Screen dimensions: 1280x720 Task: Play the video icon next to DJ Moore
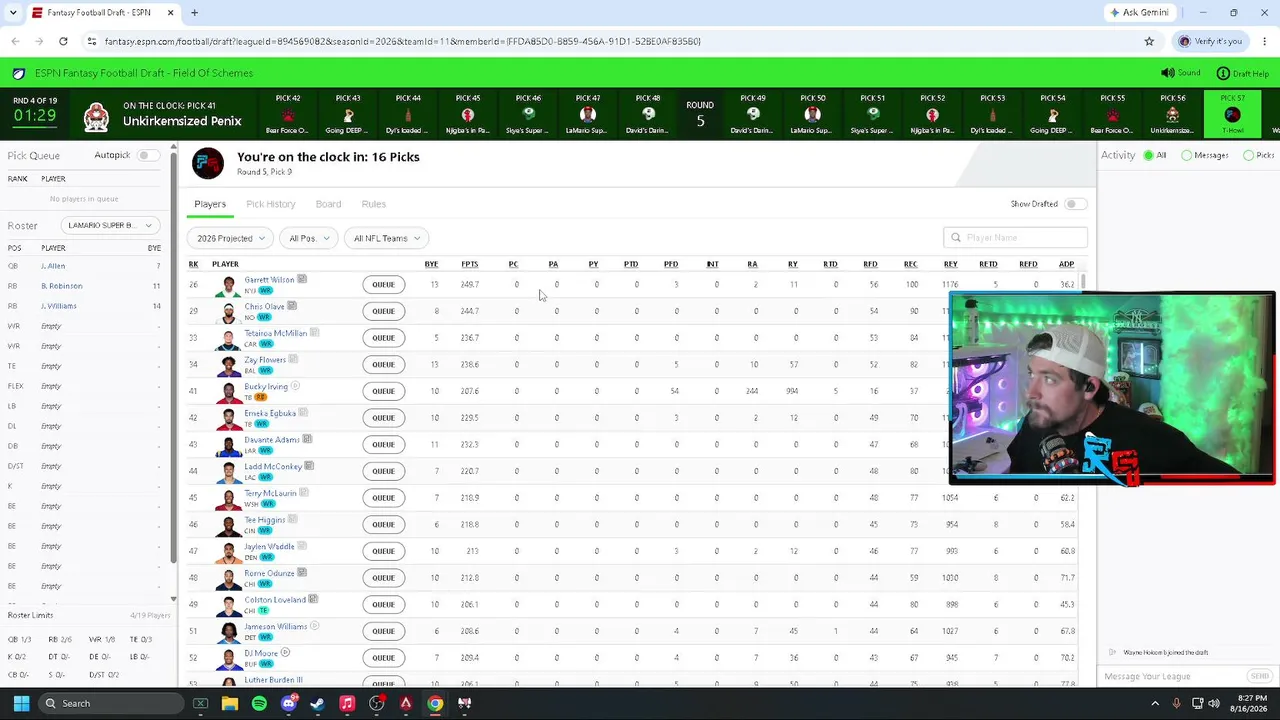[285, 652]
